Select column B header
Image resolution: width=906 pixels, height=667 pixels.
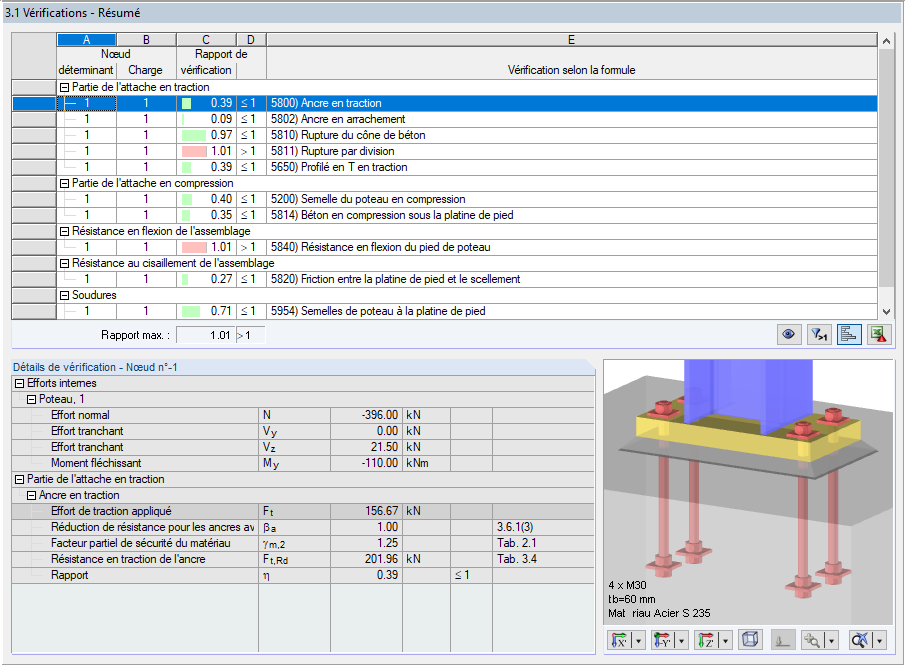coord(146,39)
